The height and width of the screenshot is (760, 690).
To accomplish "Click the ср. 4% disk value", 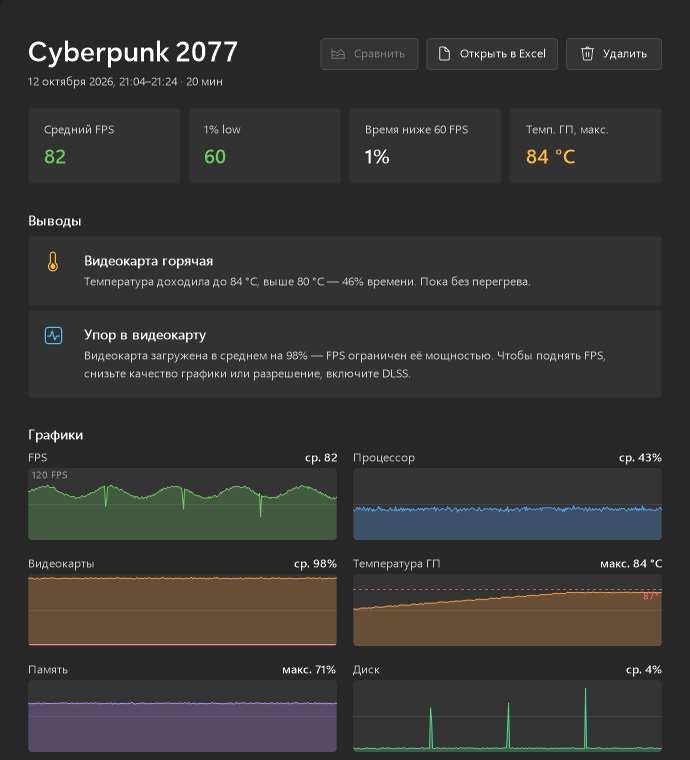I will (x=643, y=670).
